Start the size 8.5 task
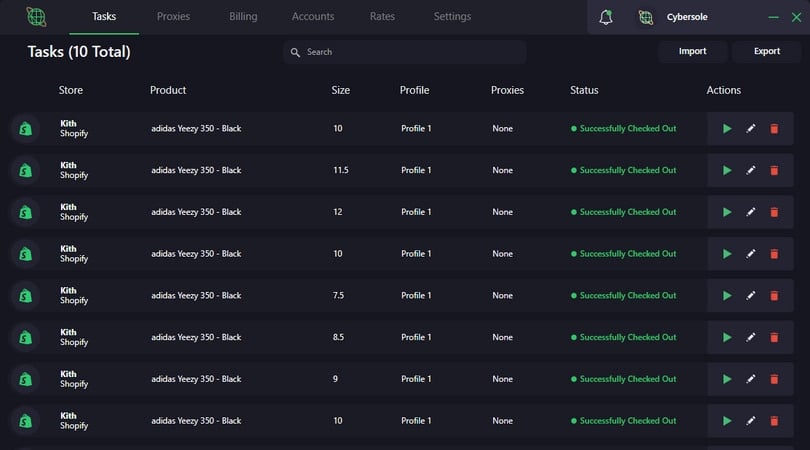Image resolution: width=810 pixels, height=450 pixels. point(727,337)
